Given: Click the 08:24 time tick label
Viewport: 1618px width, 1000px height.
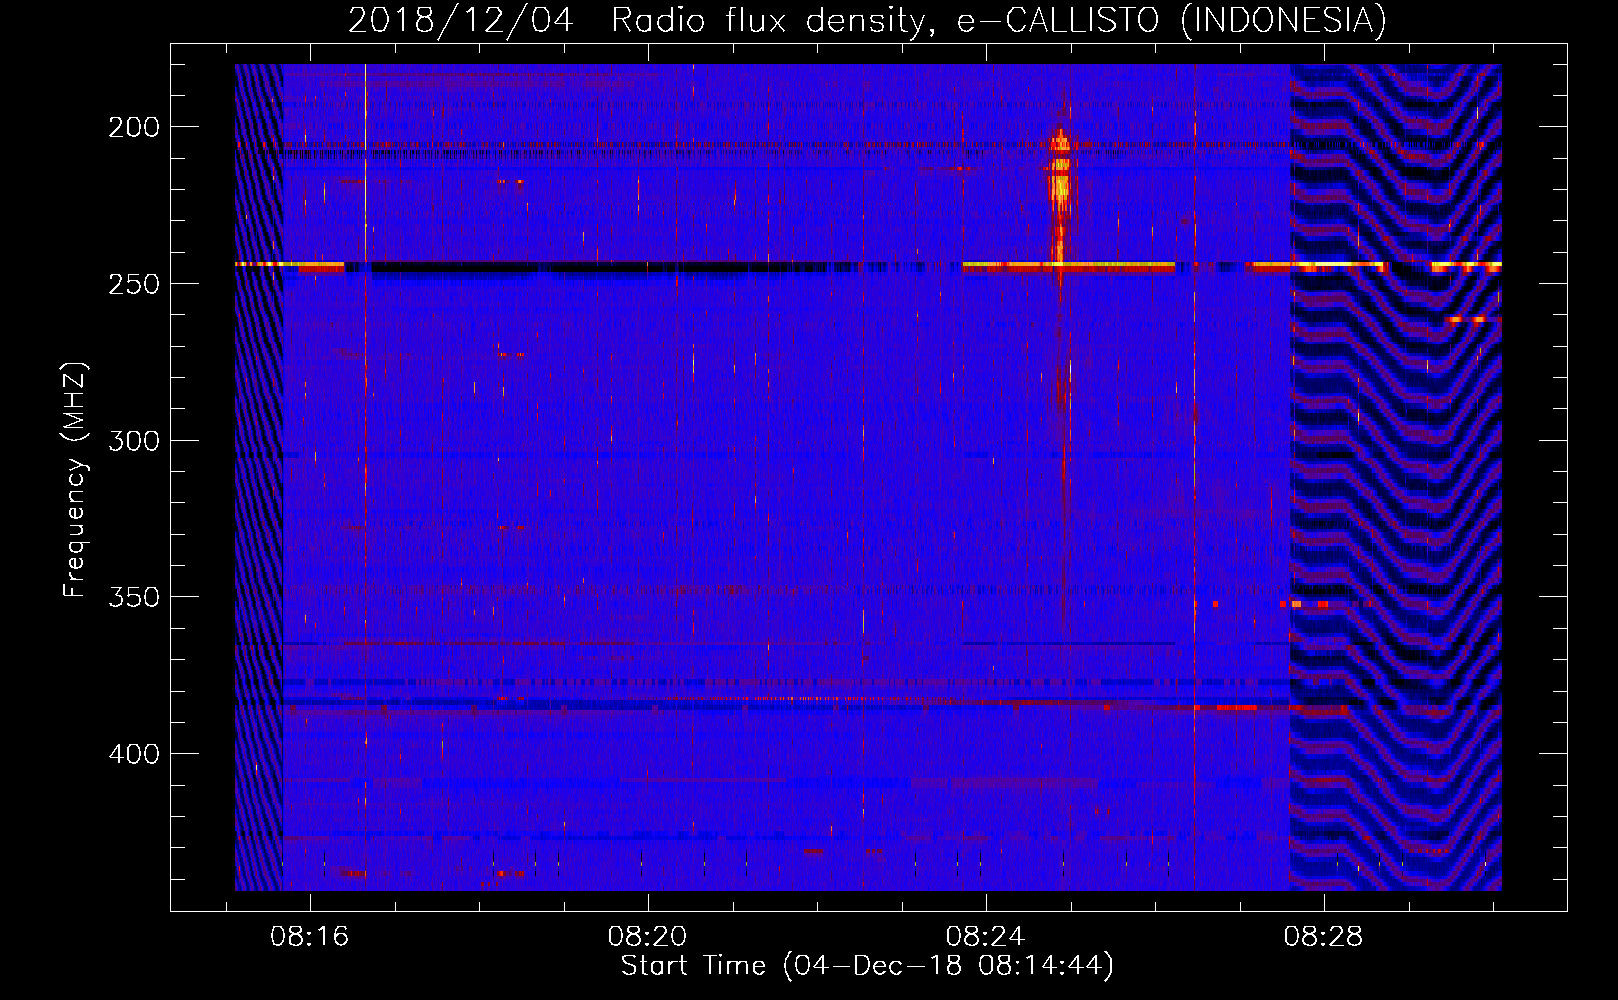Looking at the screenshot, I should click(986, 937).
